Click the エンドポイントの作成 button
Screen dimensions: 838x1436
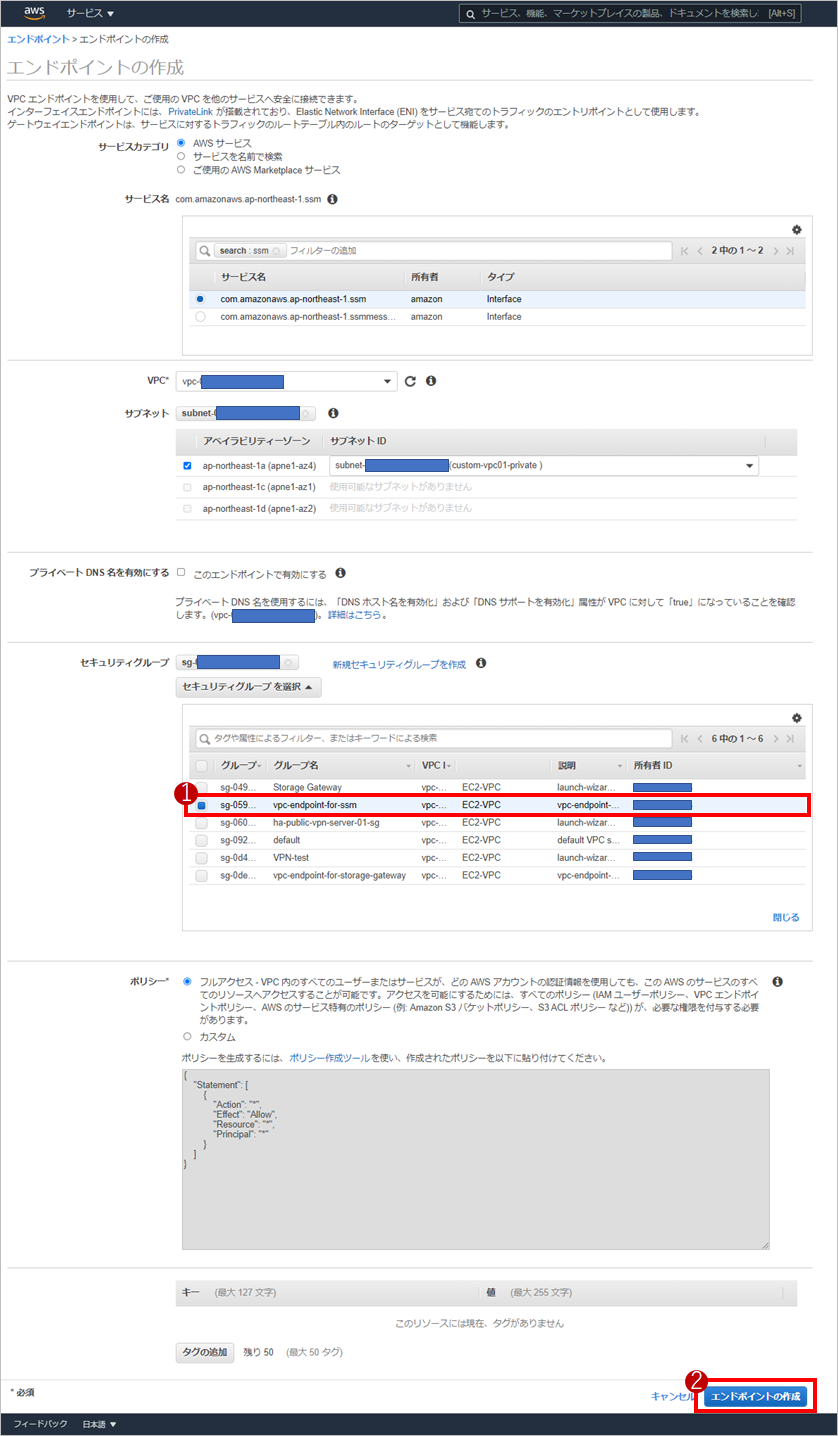pyautogui.click(x=755, y=1397)
